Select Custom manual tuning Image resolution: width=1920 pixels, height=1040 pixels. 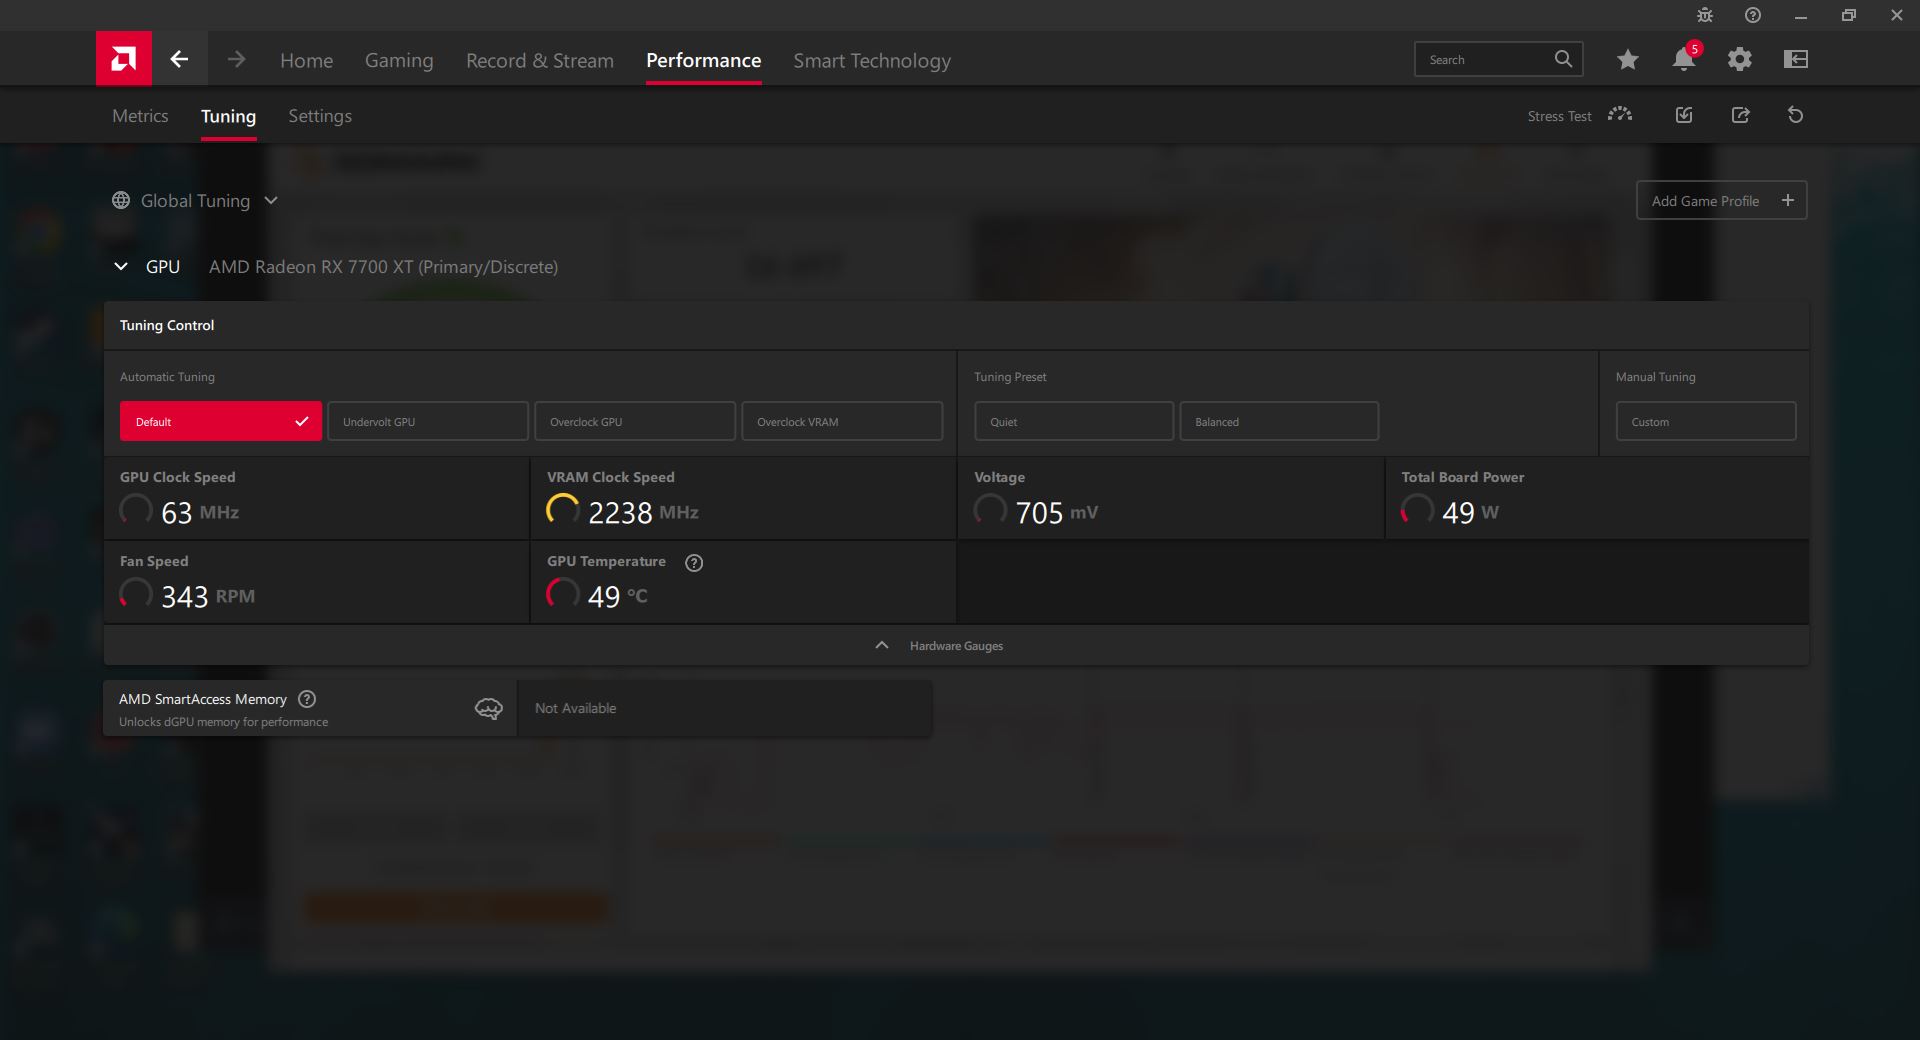pos(1706,421)
